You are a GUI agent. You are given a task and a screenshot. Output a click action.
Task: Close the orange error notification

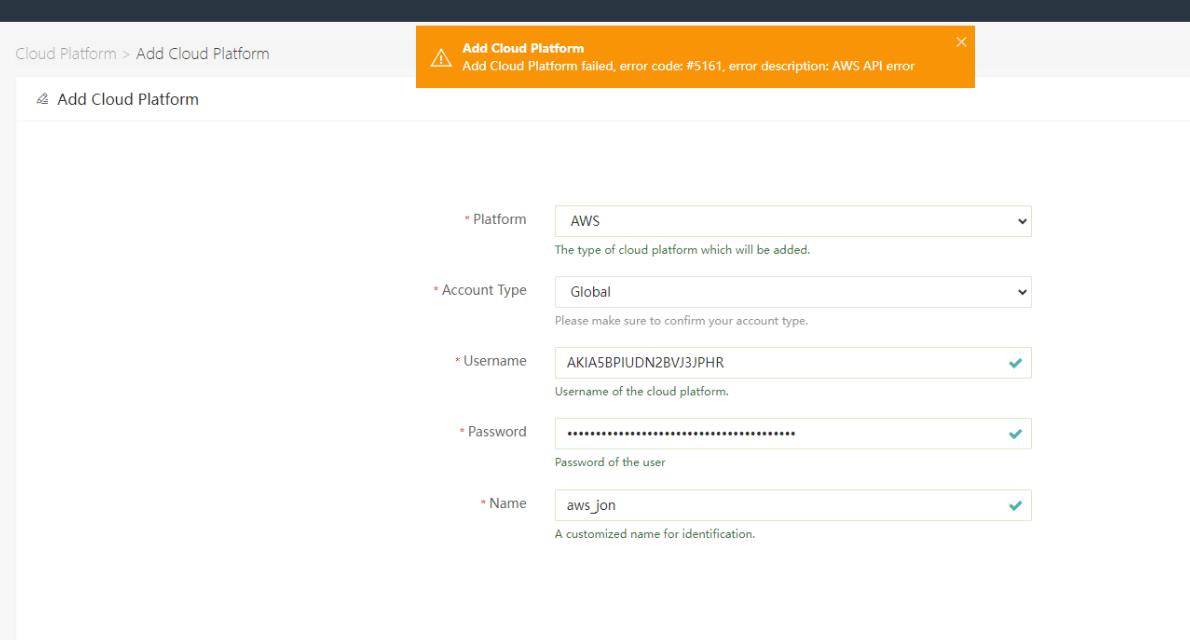[x=961, y=42]
